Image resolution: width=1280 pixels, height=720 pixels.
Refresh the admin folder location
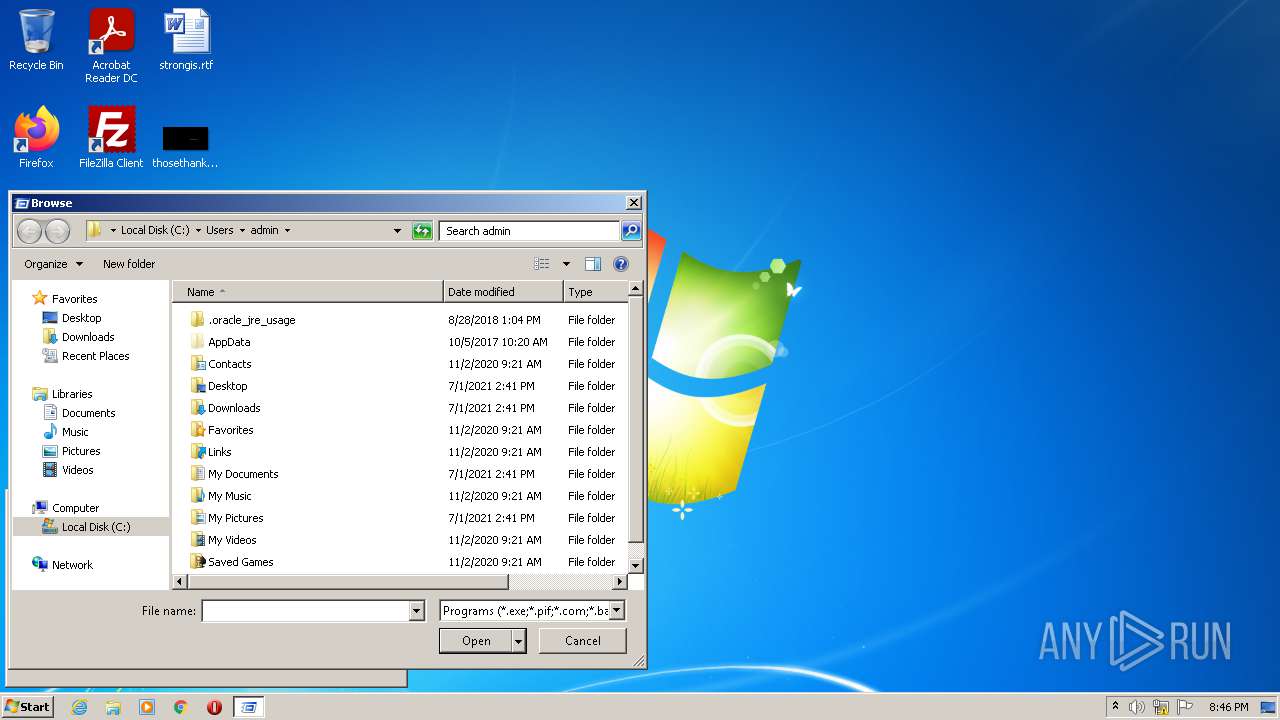pyautogui.click(x=422, y=231)
